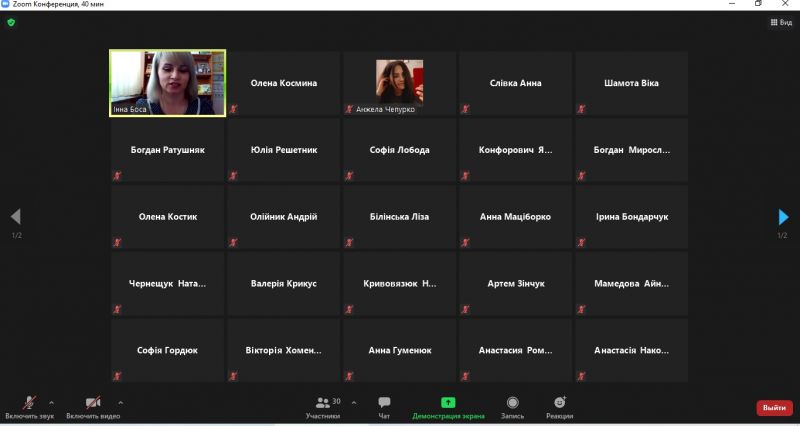Click muted mic icon on Ірина Бондарчук tile
This screenshot has height=426, width=800.
click(x=581, y=242)
